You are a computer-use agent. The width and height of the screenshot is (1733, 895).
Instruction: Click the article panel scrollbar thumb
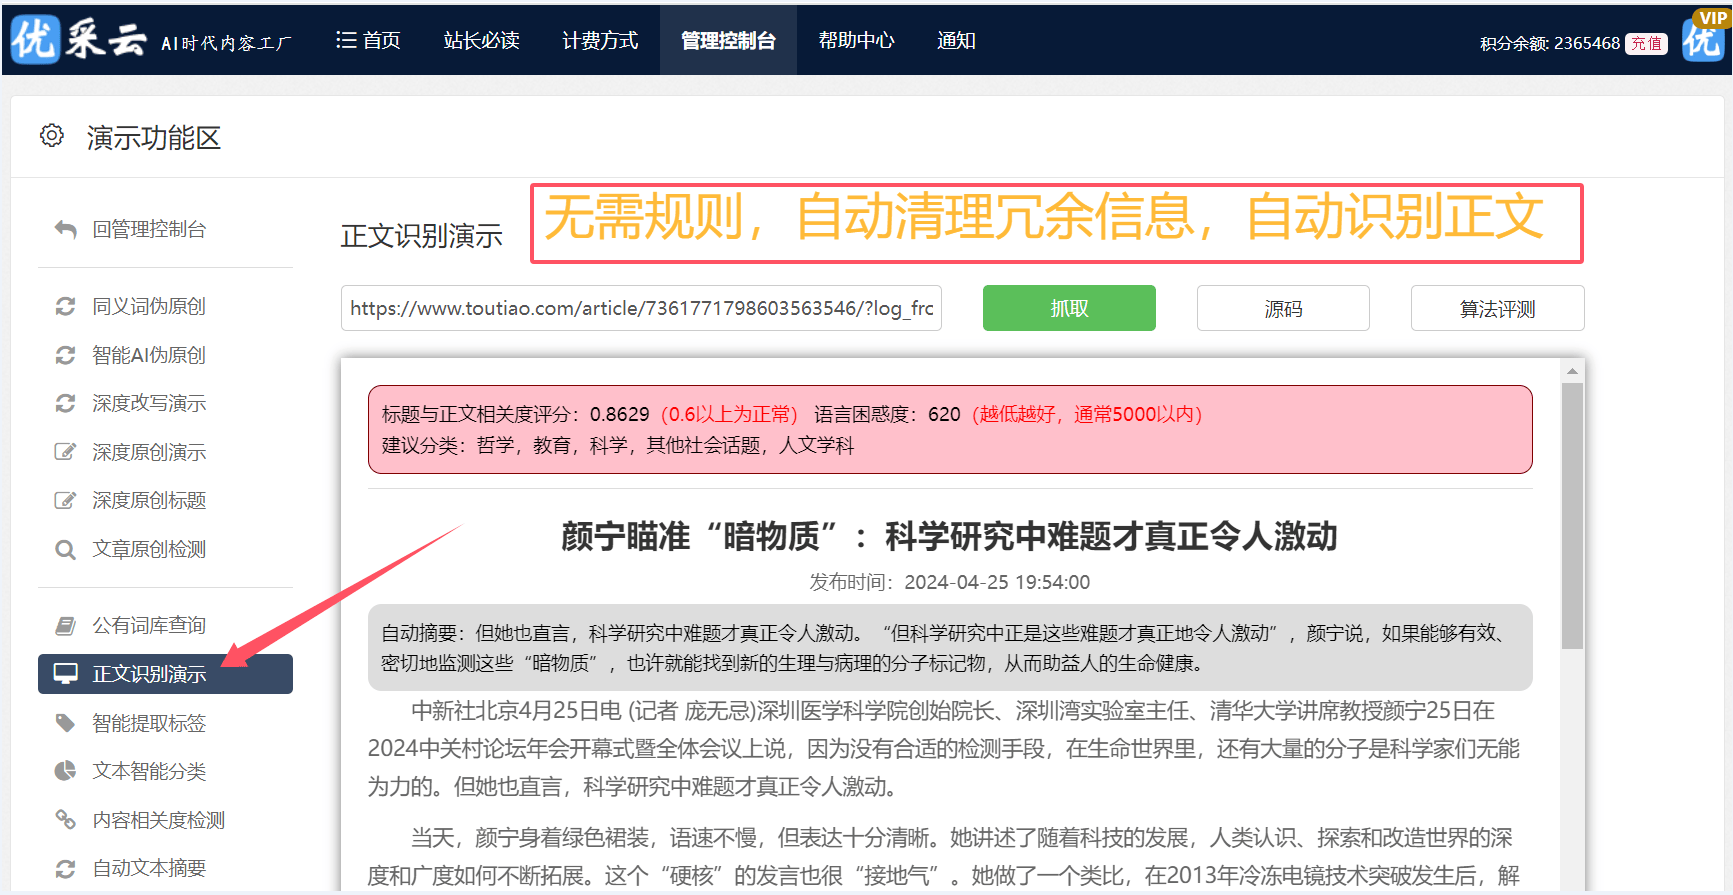coord(1572,515)
